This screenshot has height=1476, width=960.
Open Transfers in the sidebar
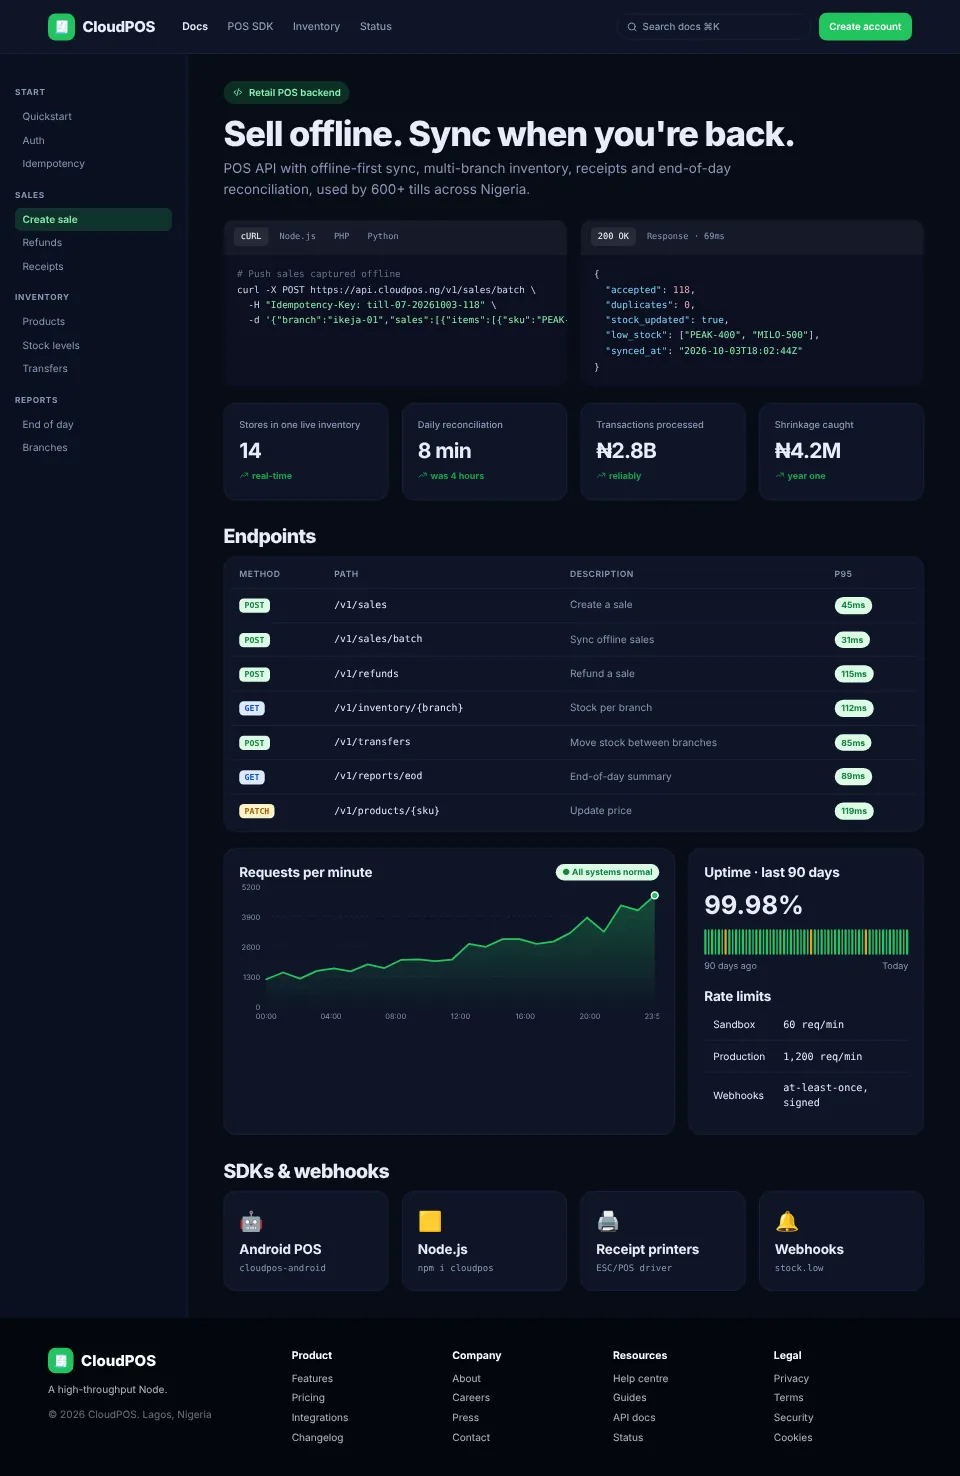(93, 369)
